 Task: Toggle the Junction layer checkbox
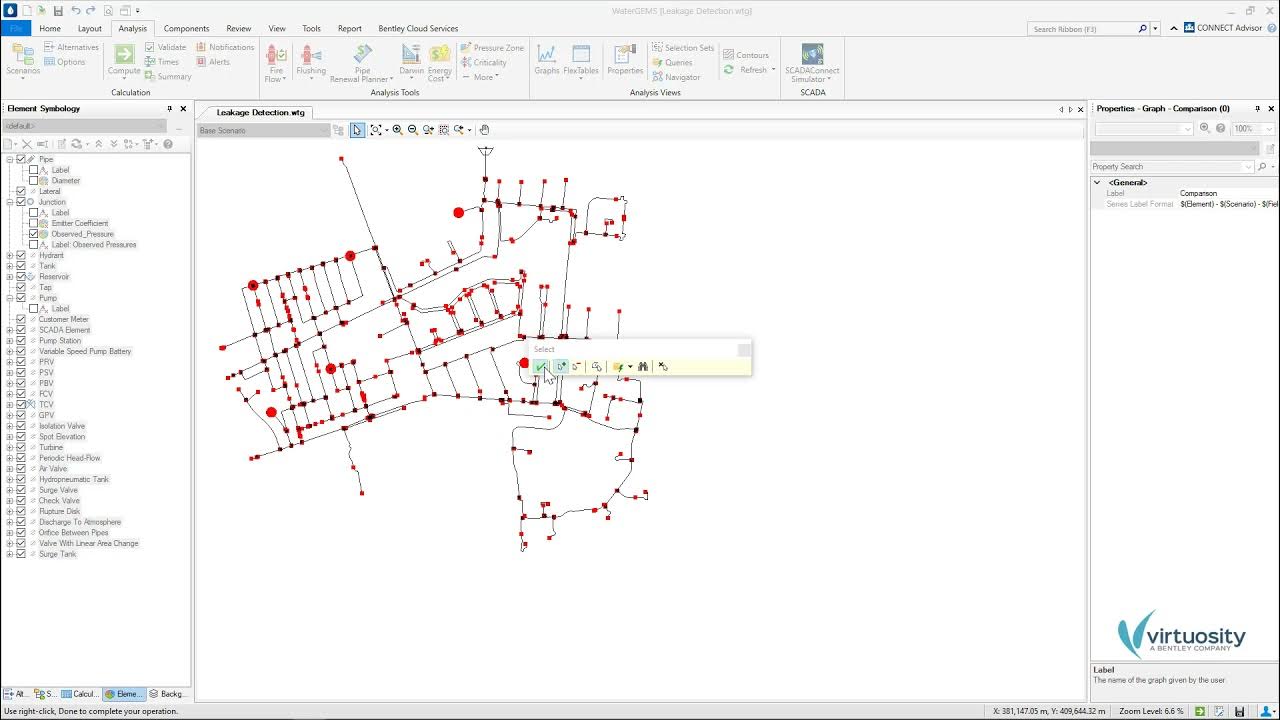[21, 202]
